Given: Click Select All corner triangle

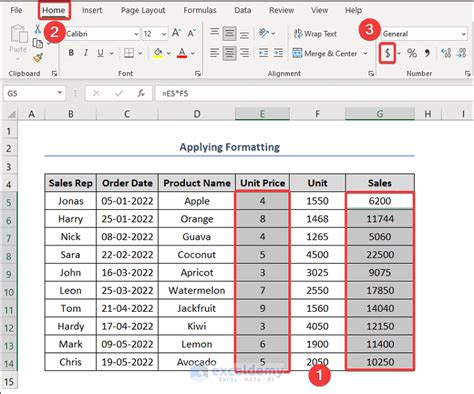Looking at the screenshot, I should pos(12,114).
